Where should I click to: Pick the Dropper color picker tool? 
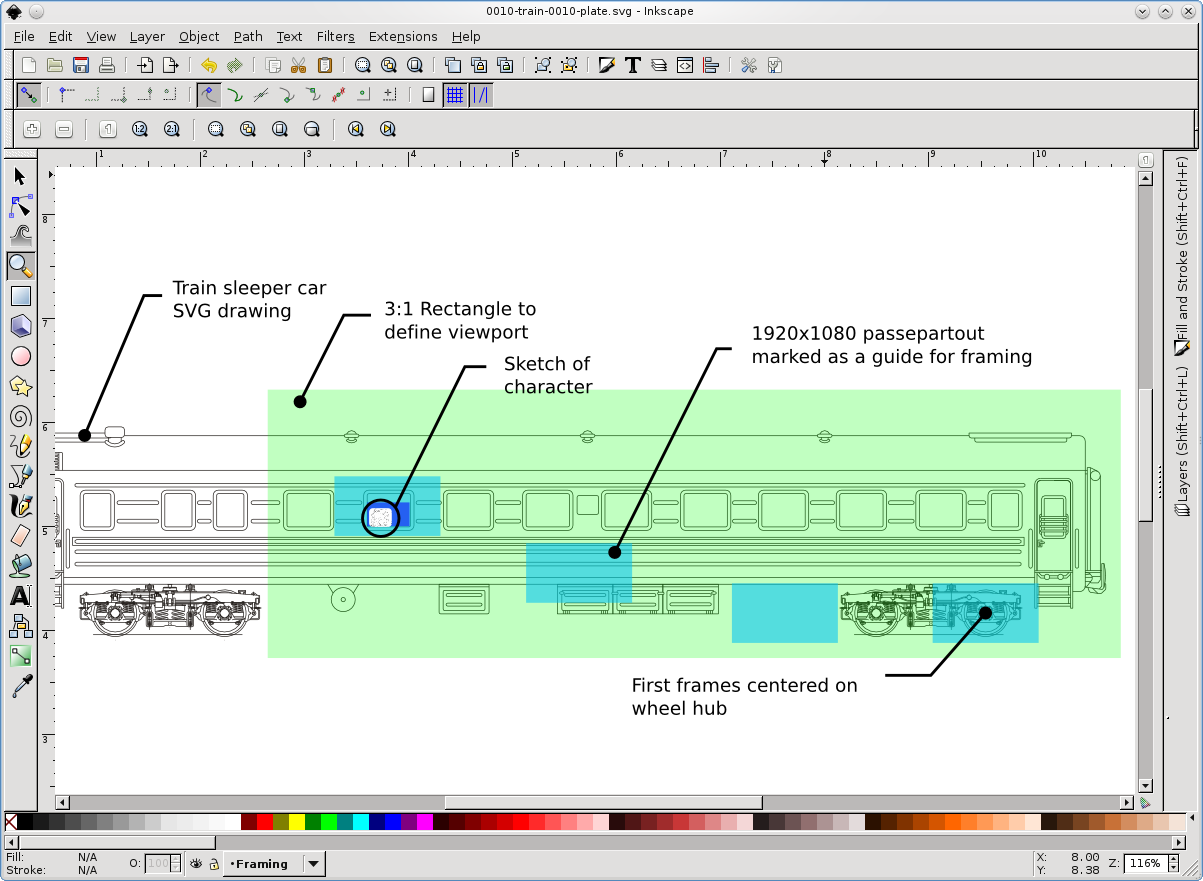(20, 686)
